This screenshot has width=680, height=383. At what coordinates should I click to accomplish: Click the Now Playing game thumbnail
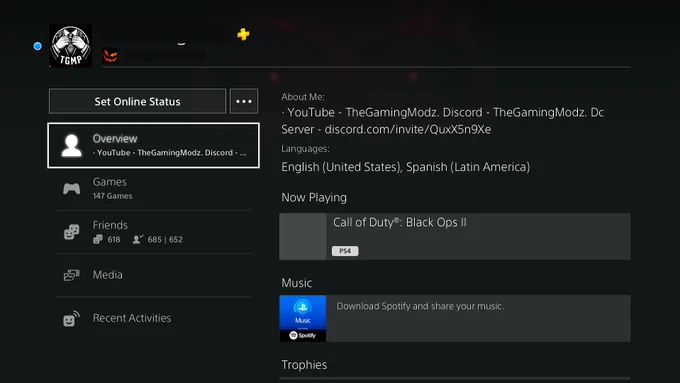coord(303,236)
